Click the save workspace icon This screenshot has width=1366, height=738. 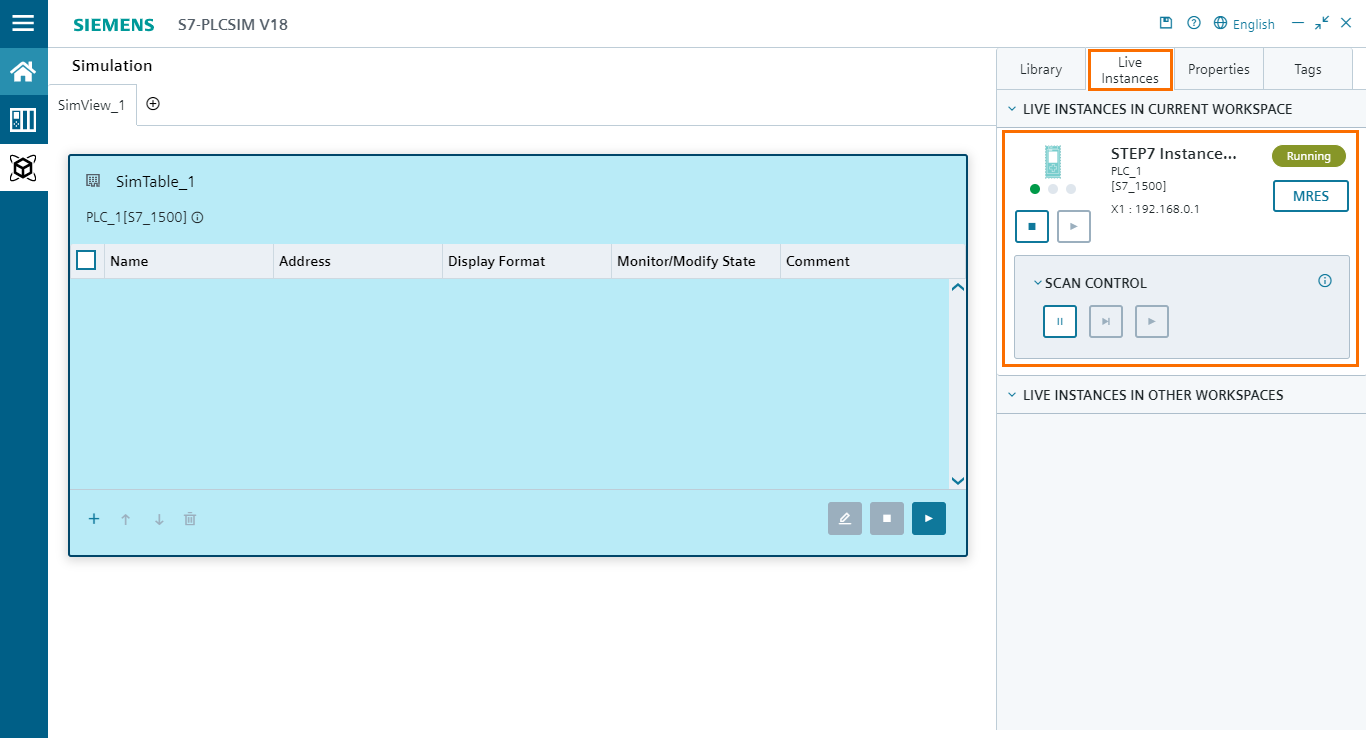click(1164, 22)
